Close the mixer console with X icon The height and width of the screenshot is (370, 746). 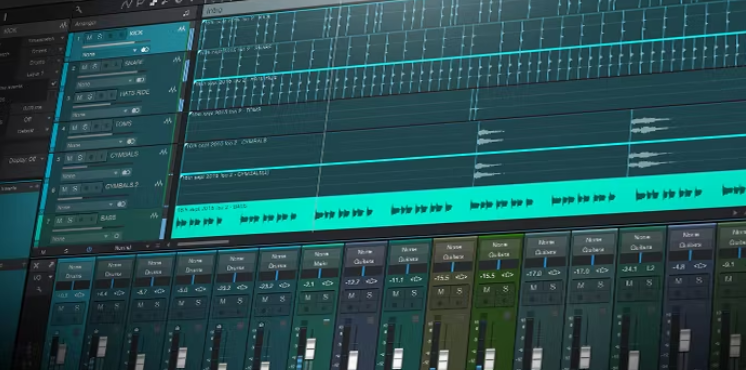tap(36, 264)
